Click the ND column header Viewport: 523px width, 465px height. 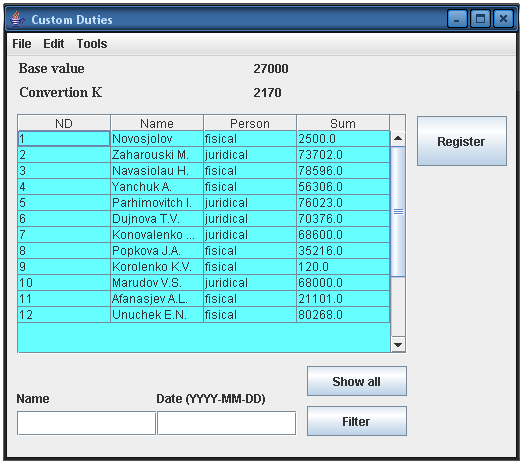click(64, 123)
